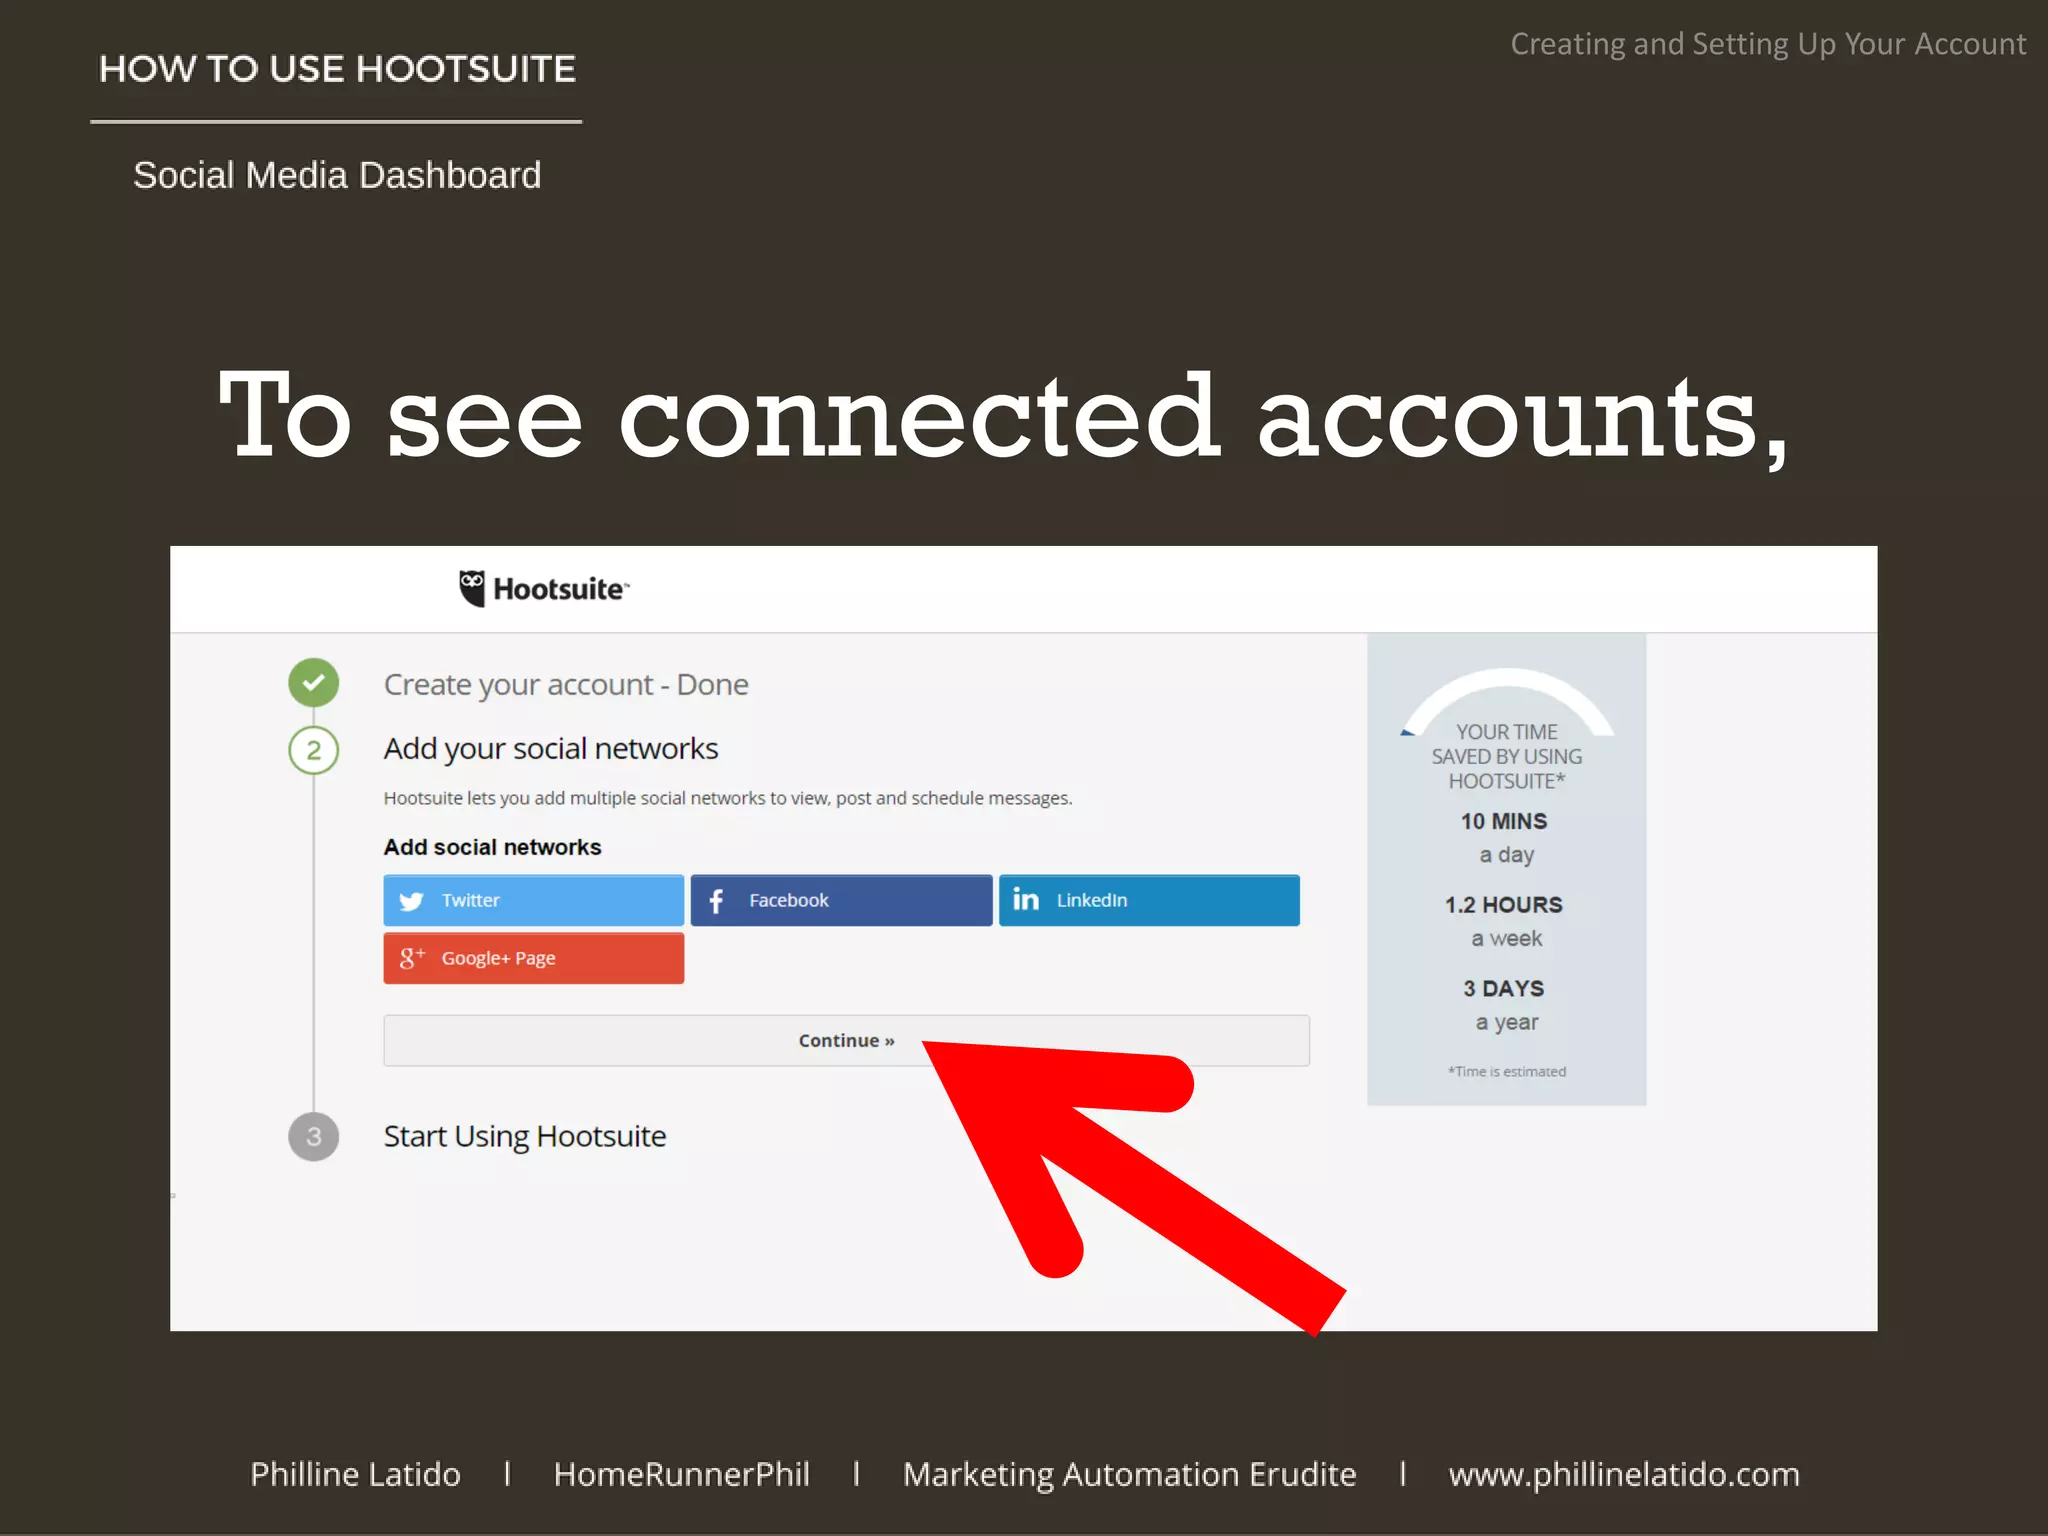The image size is (2048, 1536).
Task: Click '*Time is estimated' footnote
Action: (1507, 1072)
